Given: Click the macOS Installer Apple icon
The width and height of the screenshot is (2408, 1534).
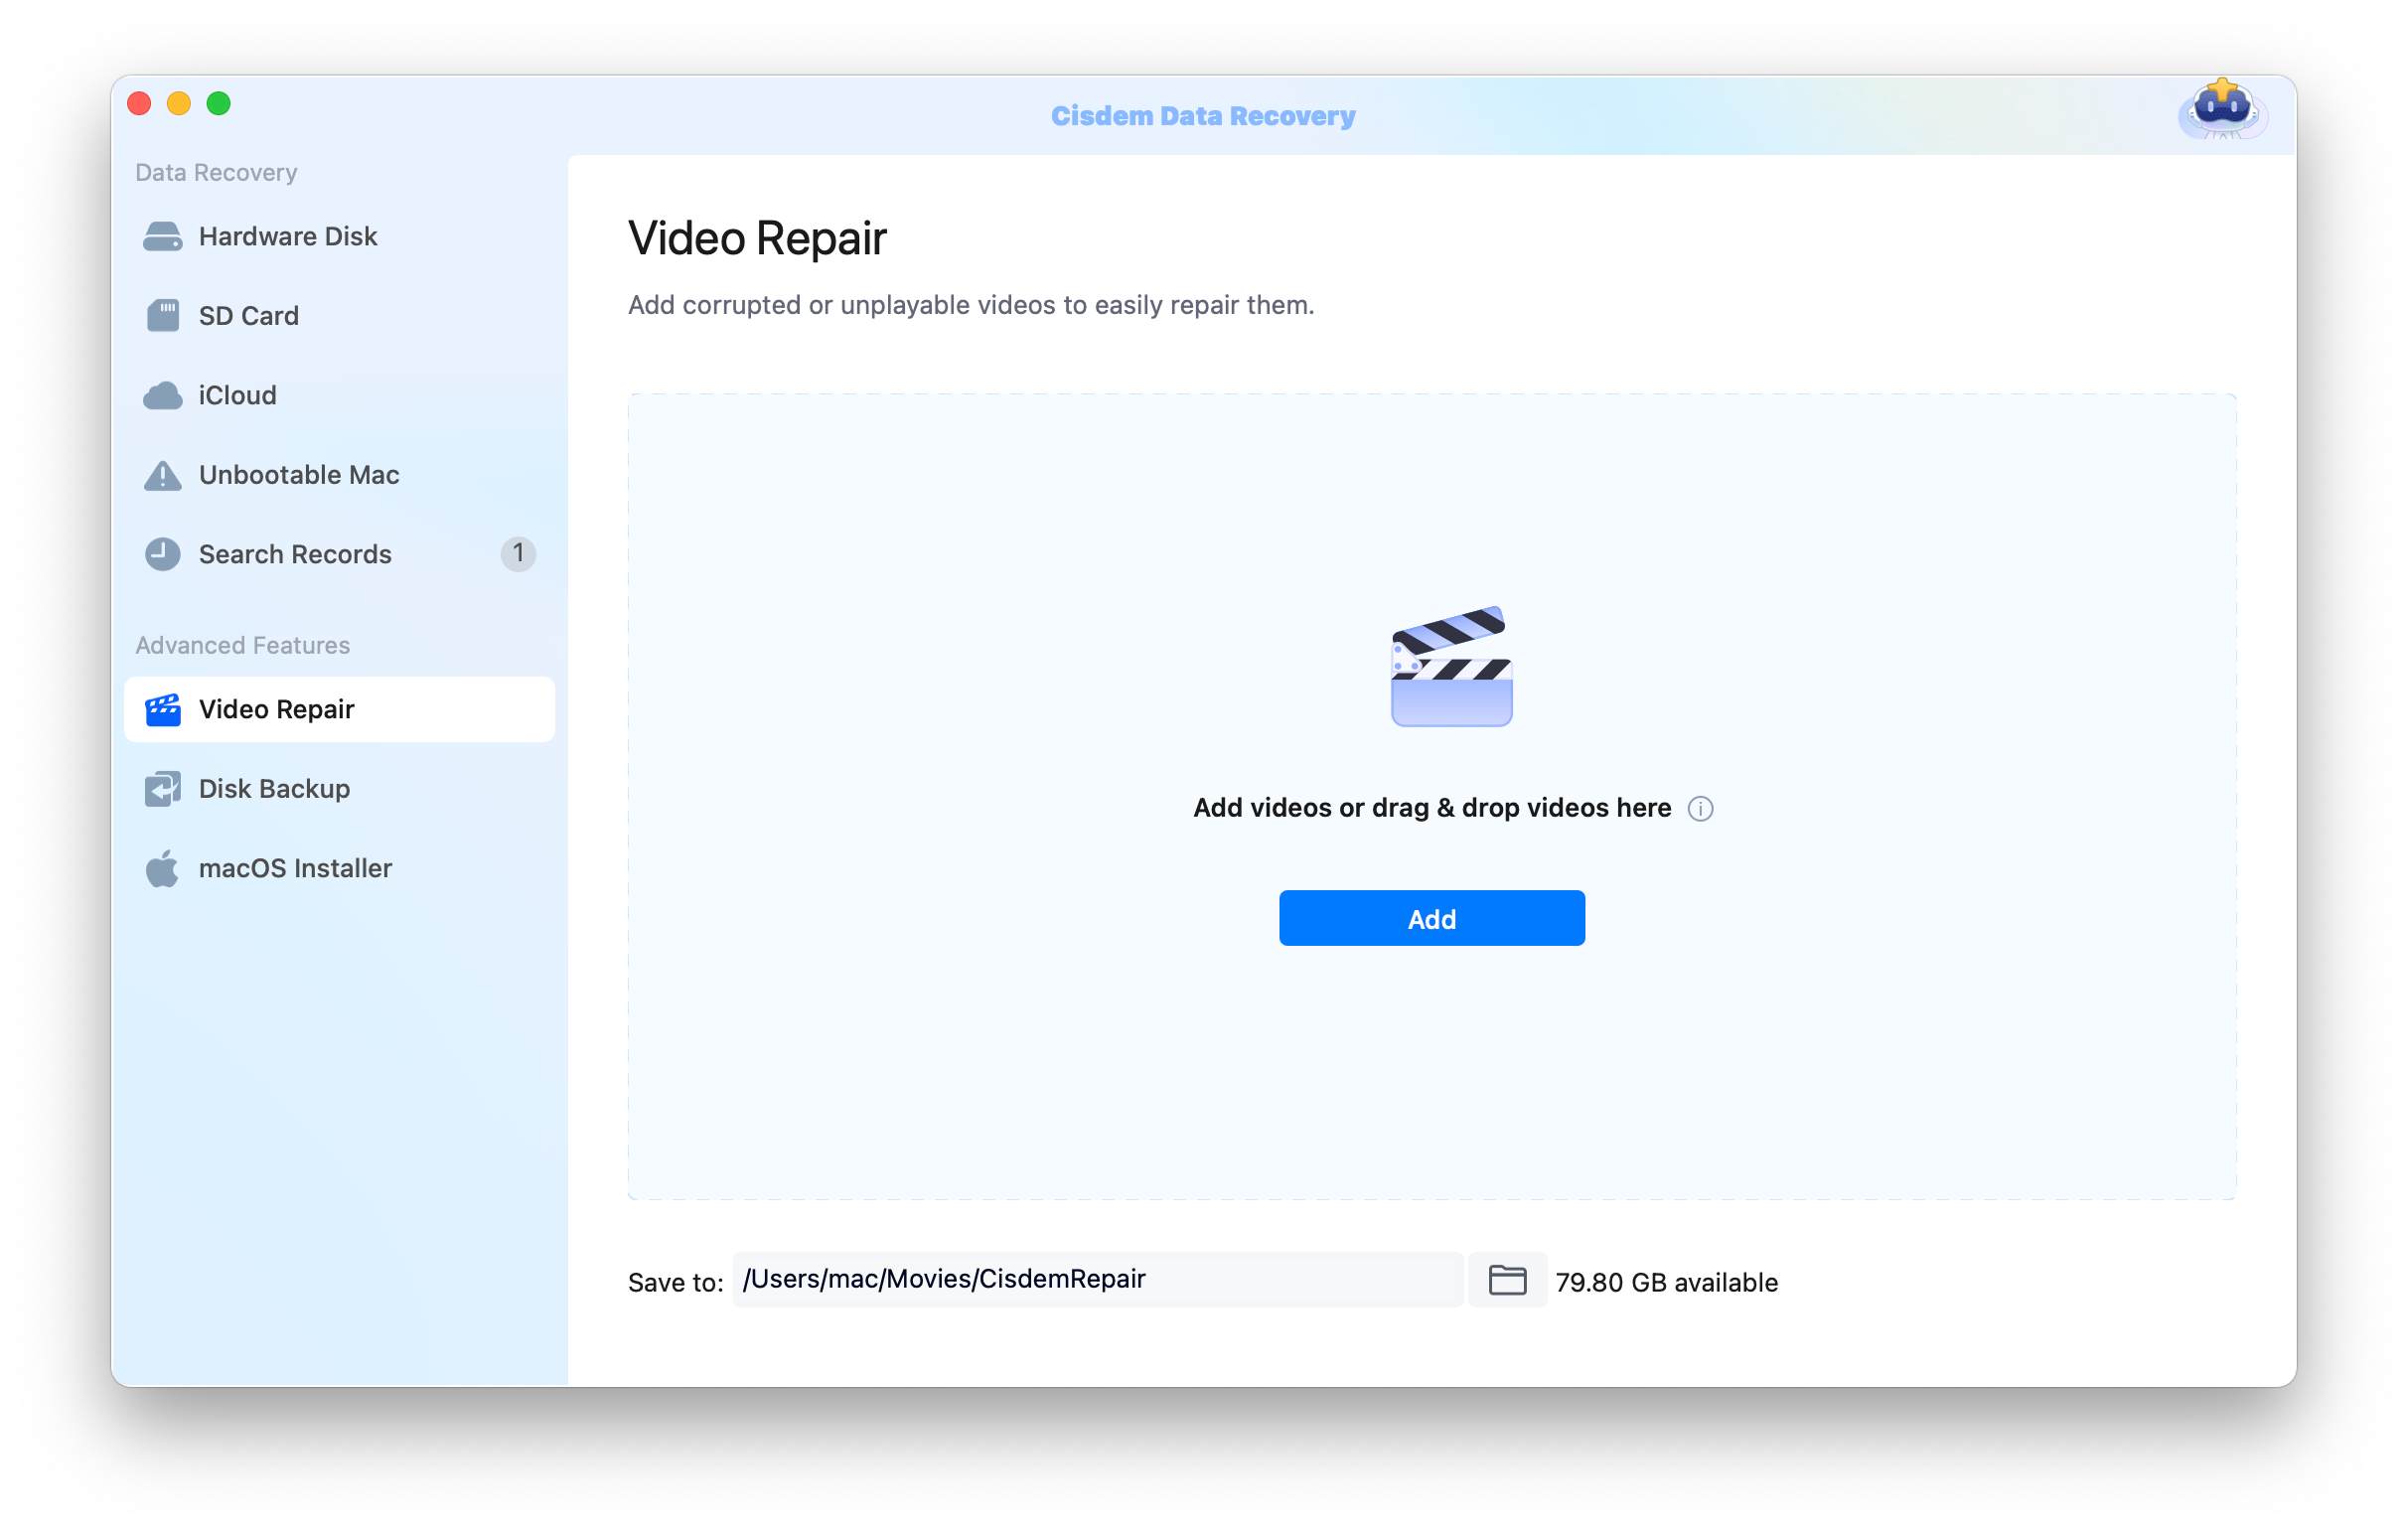Looking at the screenshot, I should 163,867.
